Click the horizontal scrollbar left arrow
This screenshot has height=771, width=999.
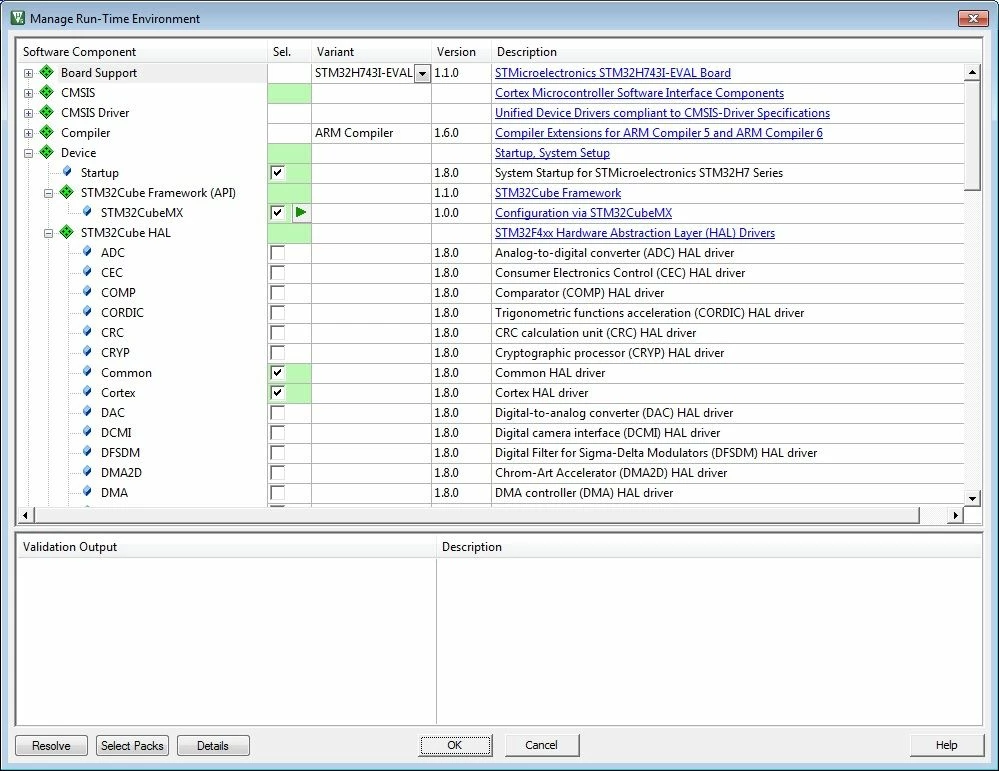point(25,515)
